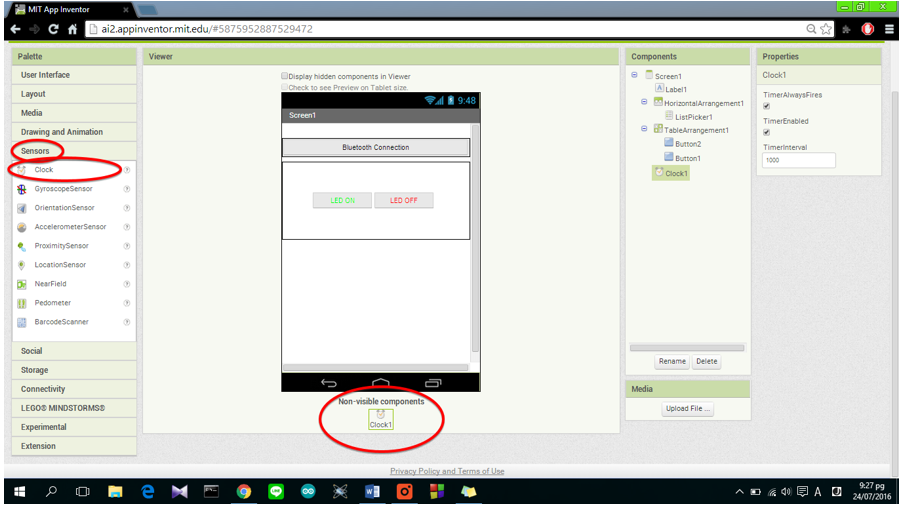The width and height of the screenshot is (899, 505).
Task: Select LED OFF button in viewer
Action: [x=404, y=201]
